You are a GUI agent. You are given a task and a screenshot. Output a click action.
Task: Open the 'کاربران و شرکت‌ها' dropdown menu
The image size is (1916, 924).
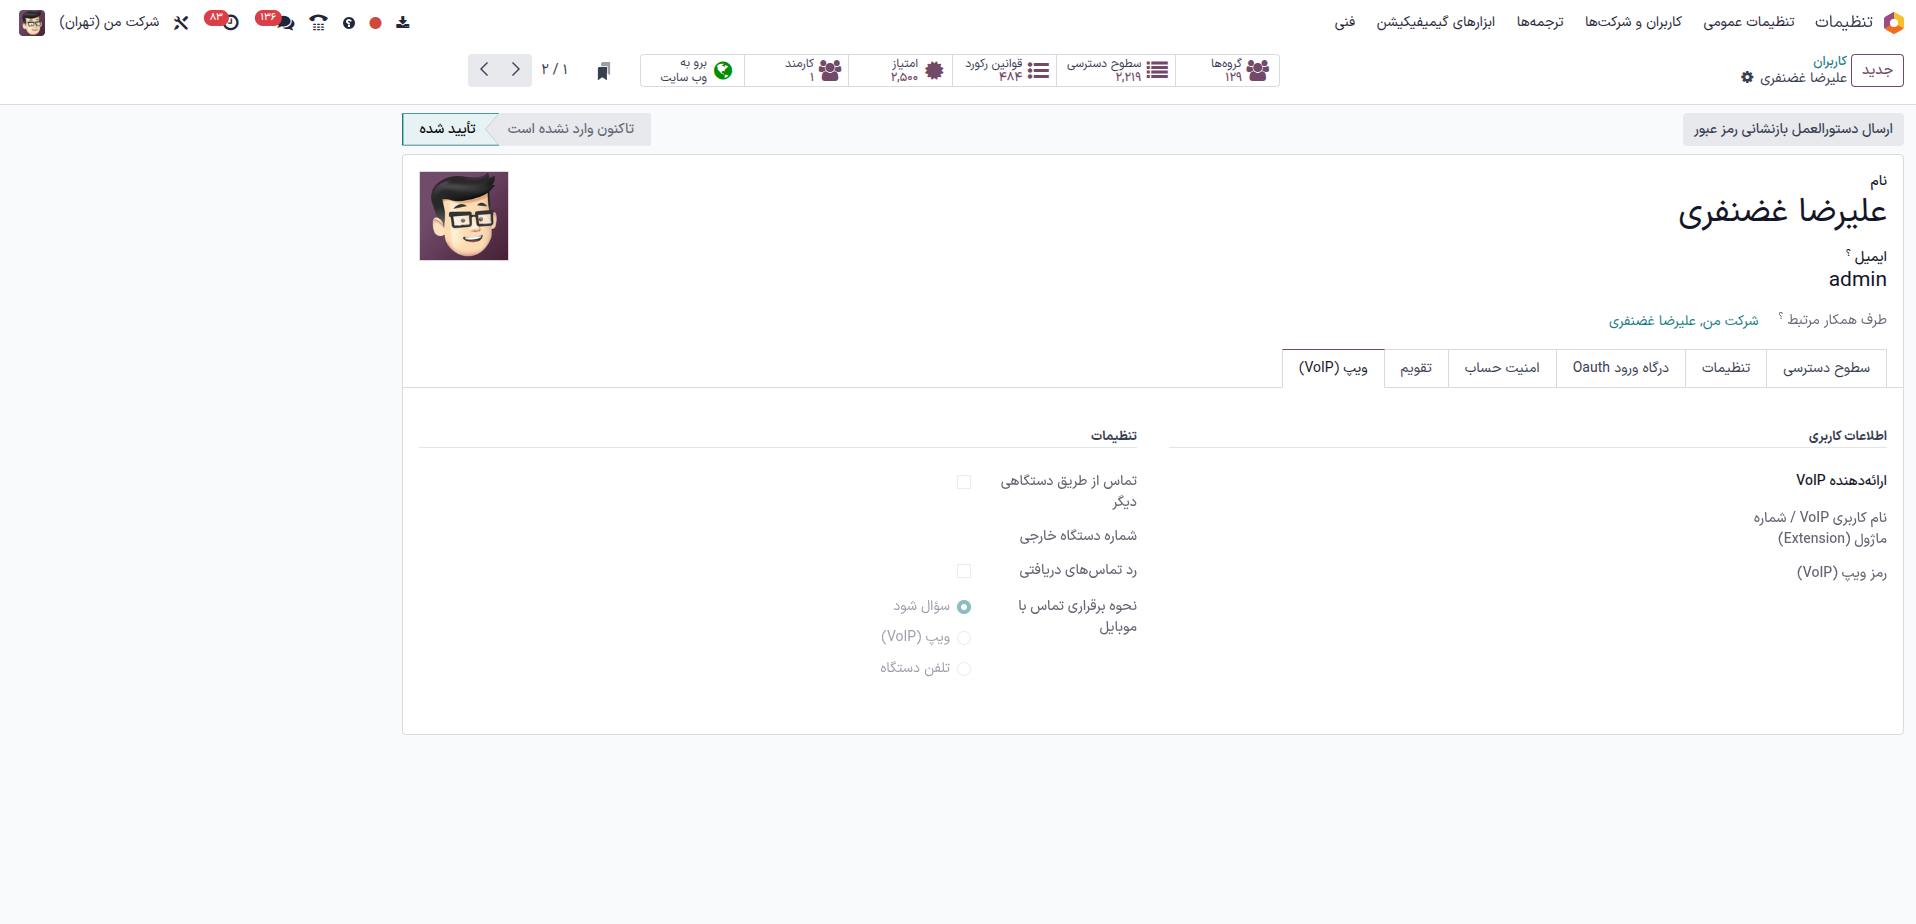pos(1633,22)
